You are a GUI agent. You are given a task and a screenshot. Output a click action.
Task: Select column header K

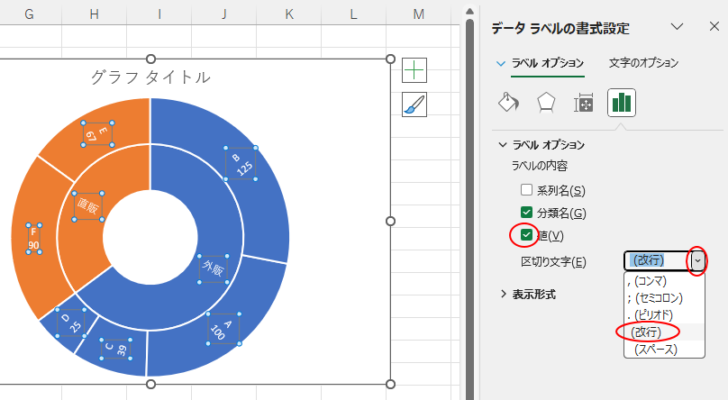(x=289, y=13)
